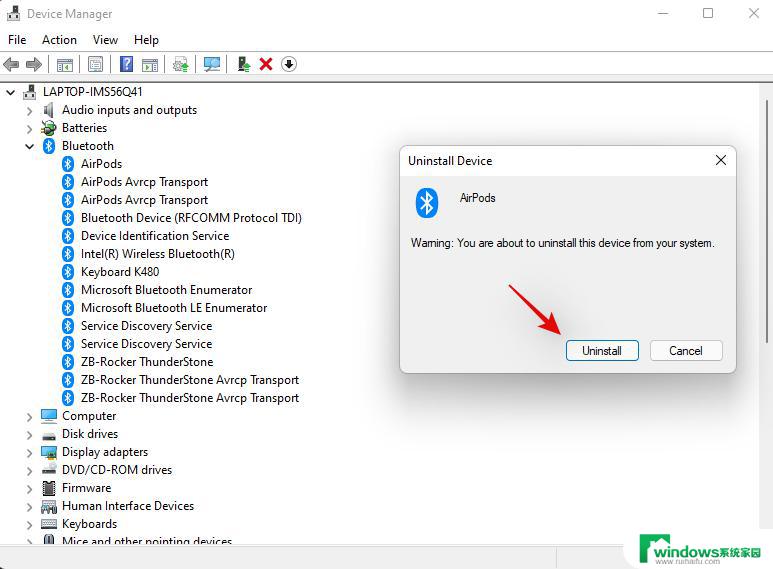Viewport: 773px width, 569px height.
Task: Click Bluetooth icon beside Intel(R) Wireless Bluetooth(R)
Action: pos(68,254)
